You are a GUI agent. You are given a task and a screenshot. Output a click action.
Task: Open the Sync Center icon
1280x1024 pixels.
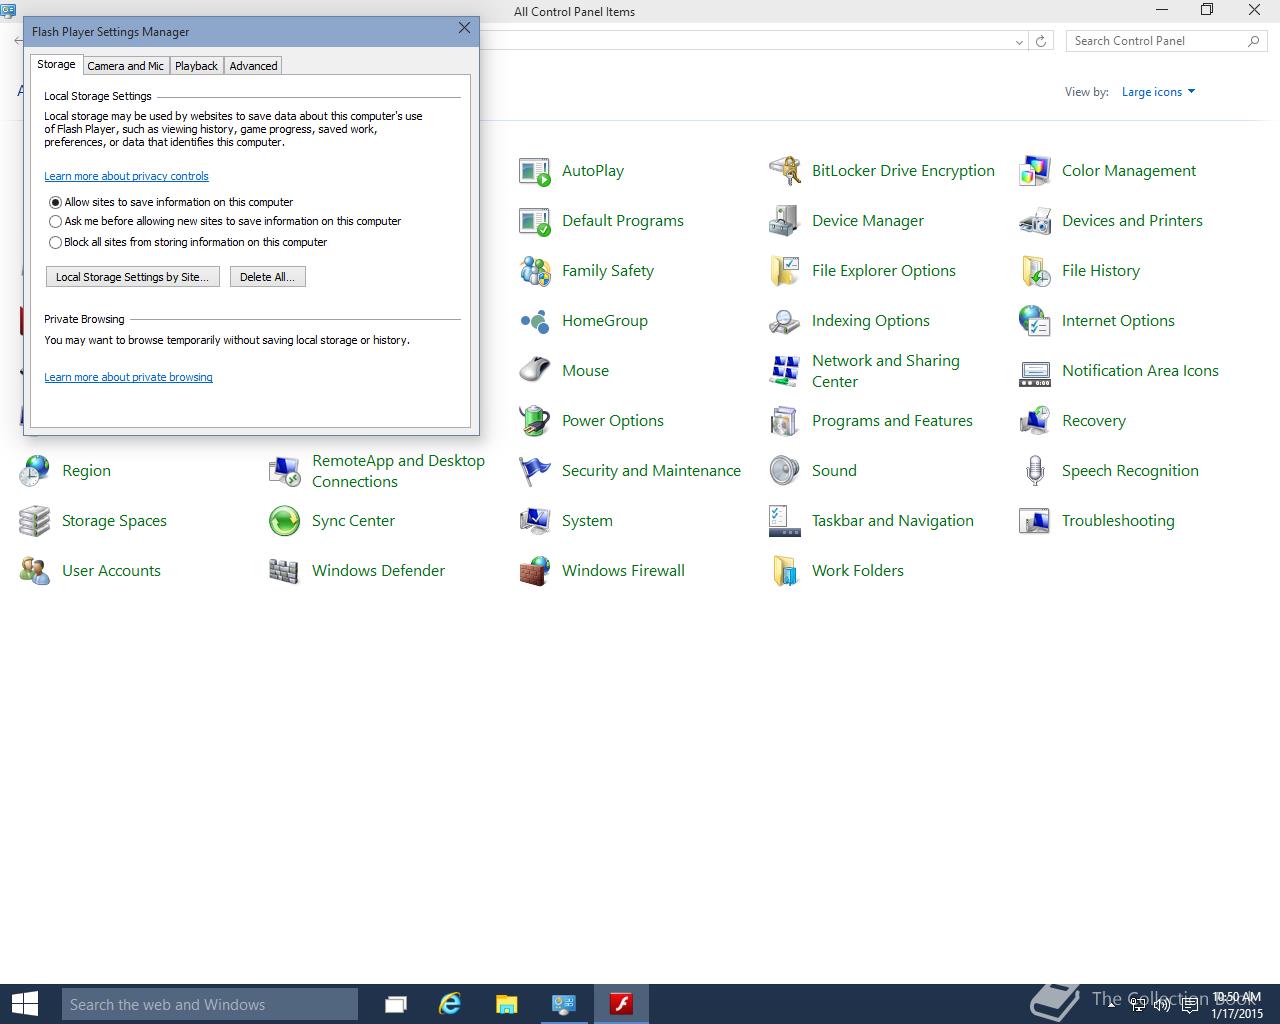285,521
